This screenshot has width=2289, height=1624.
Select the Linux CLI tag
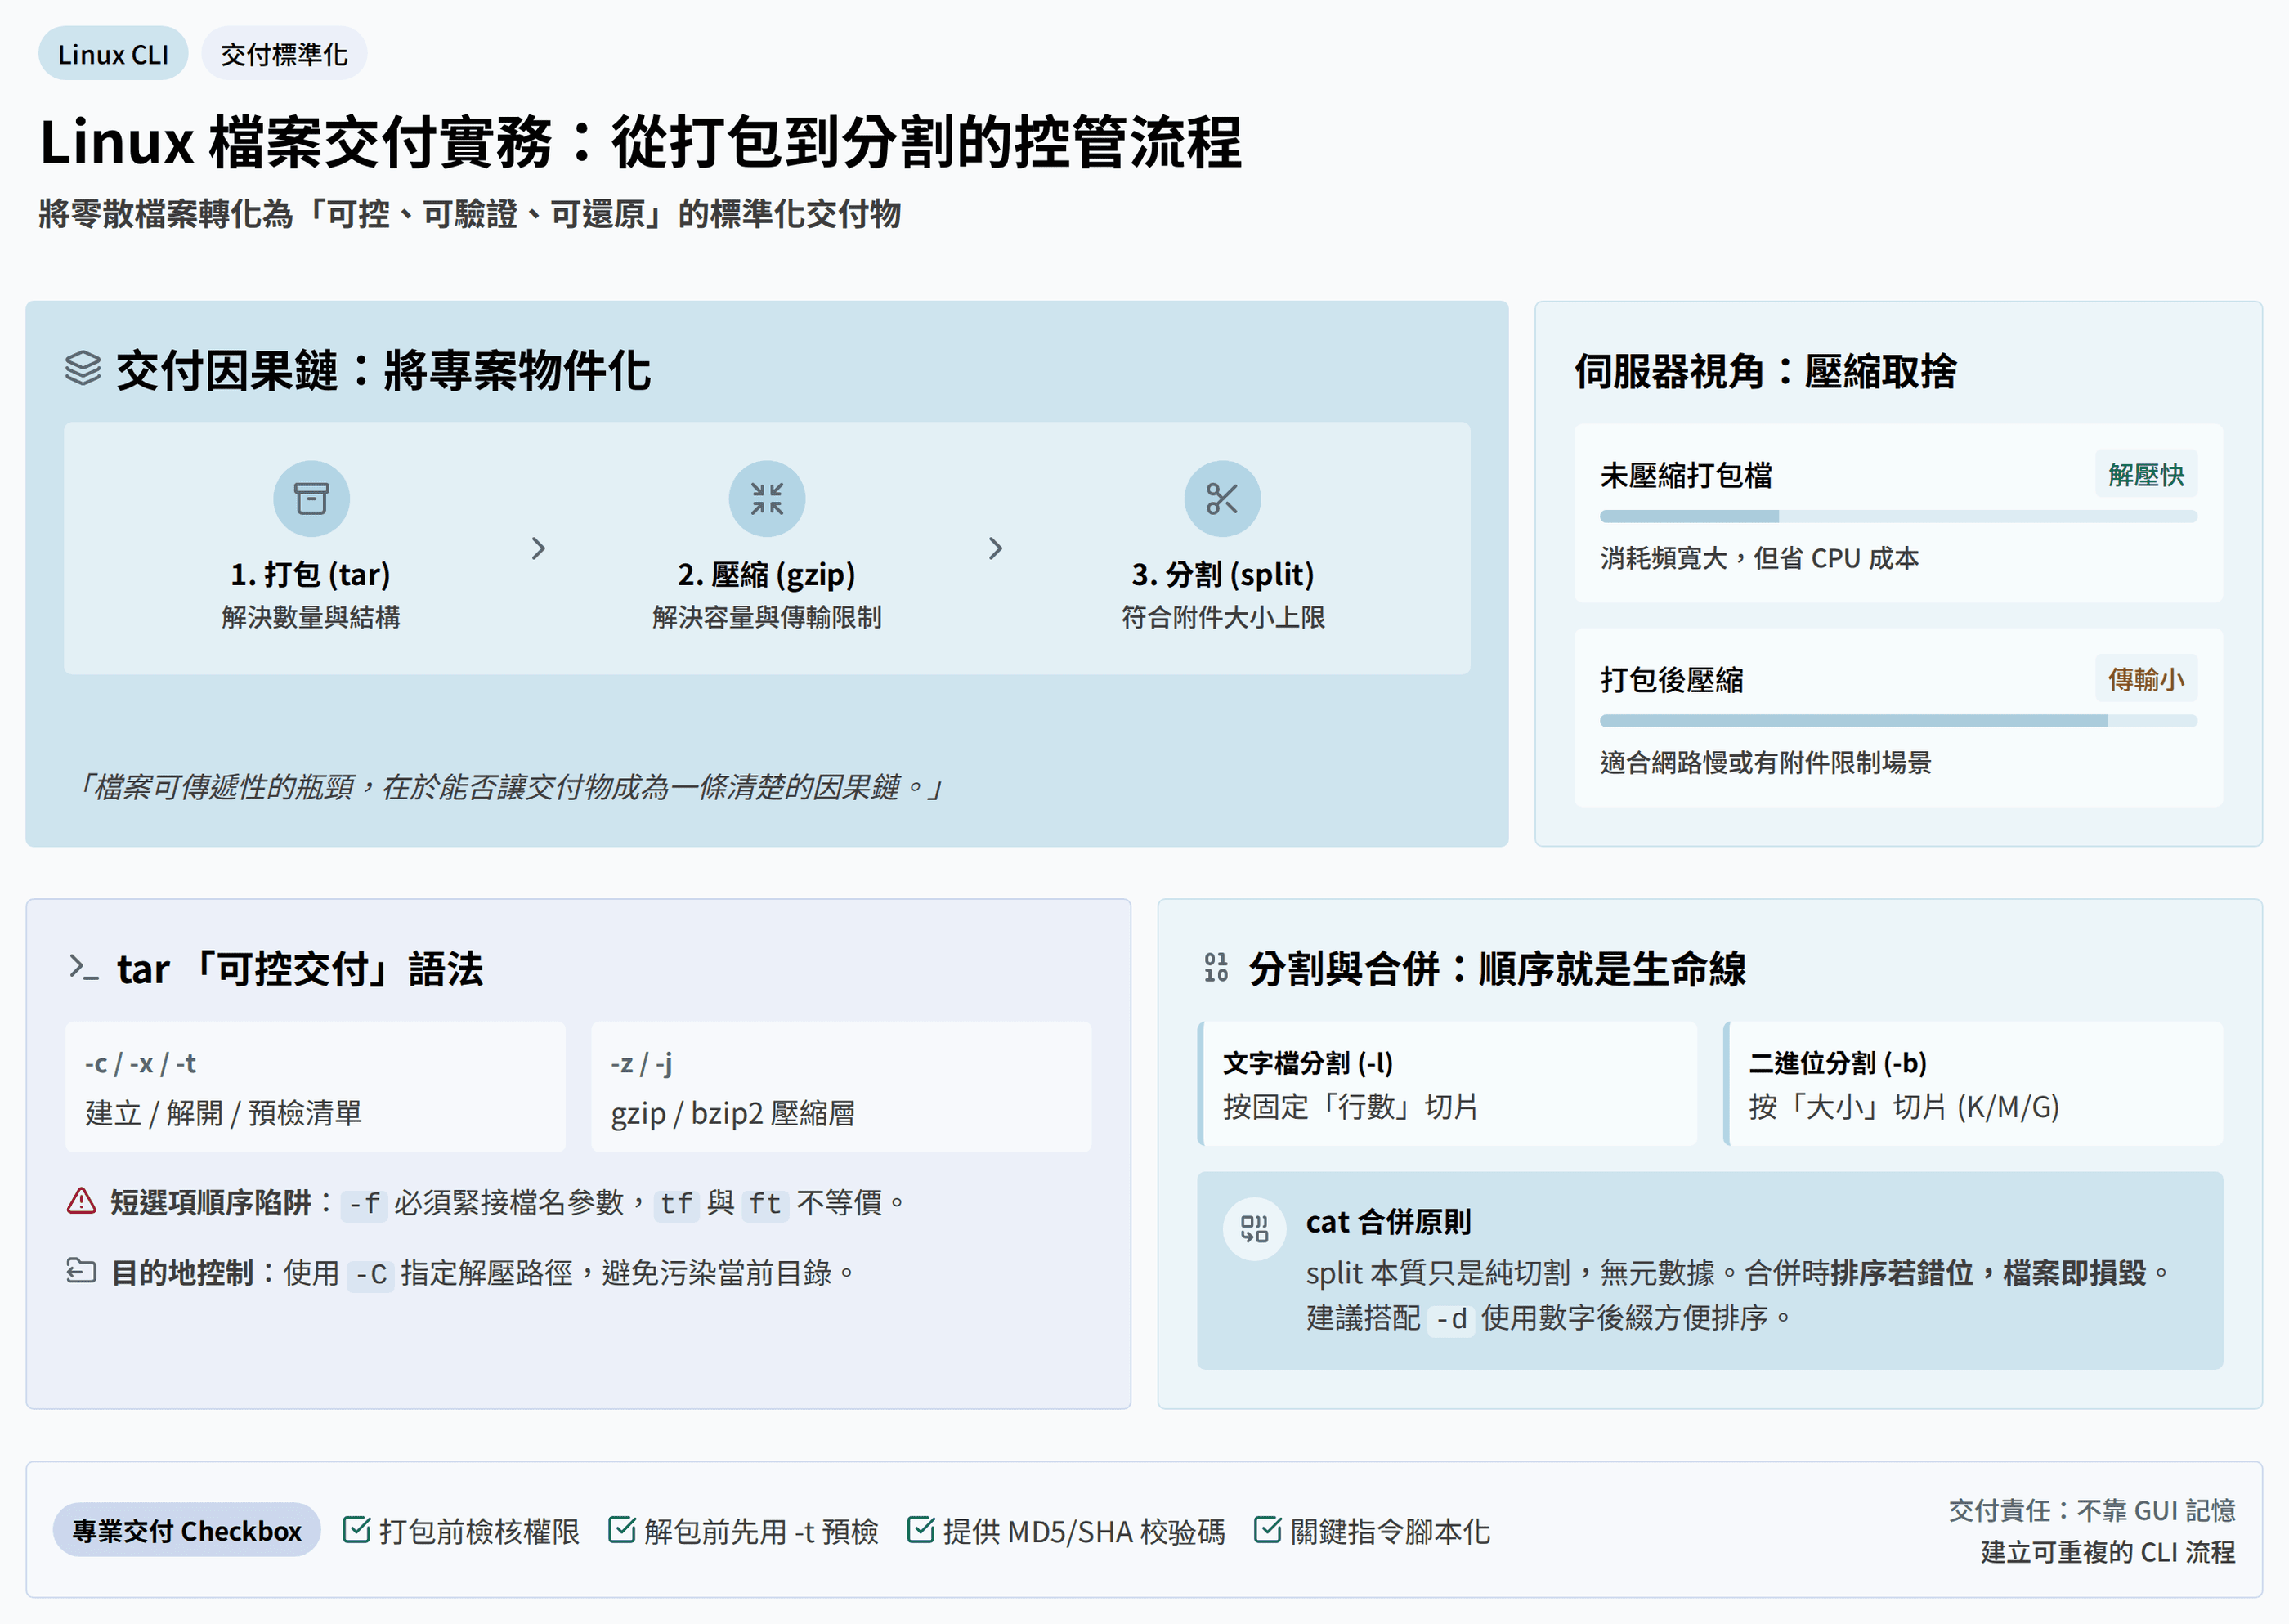click(113, 54)
